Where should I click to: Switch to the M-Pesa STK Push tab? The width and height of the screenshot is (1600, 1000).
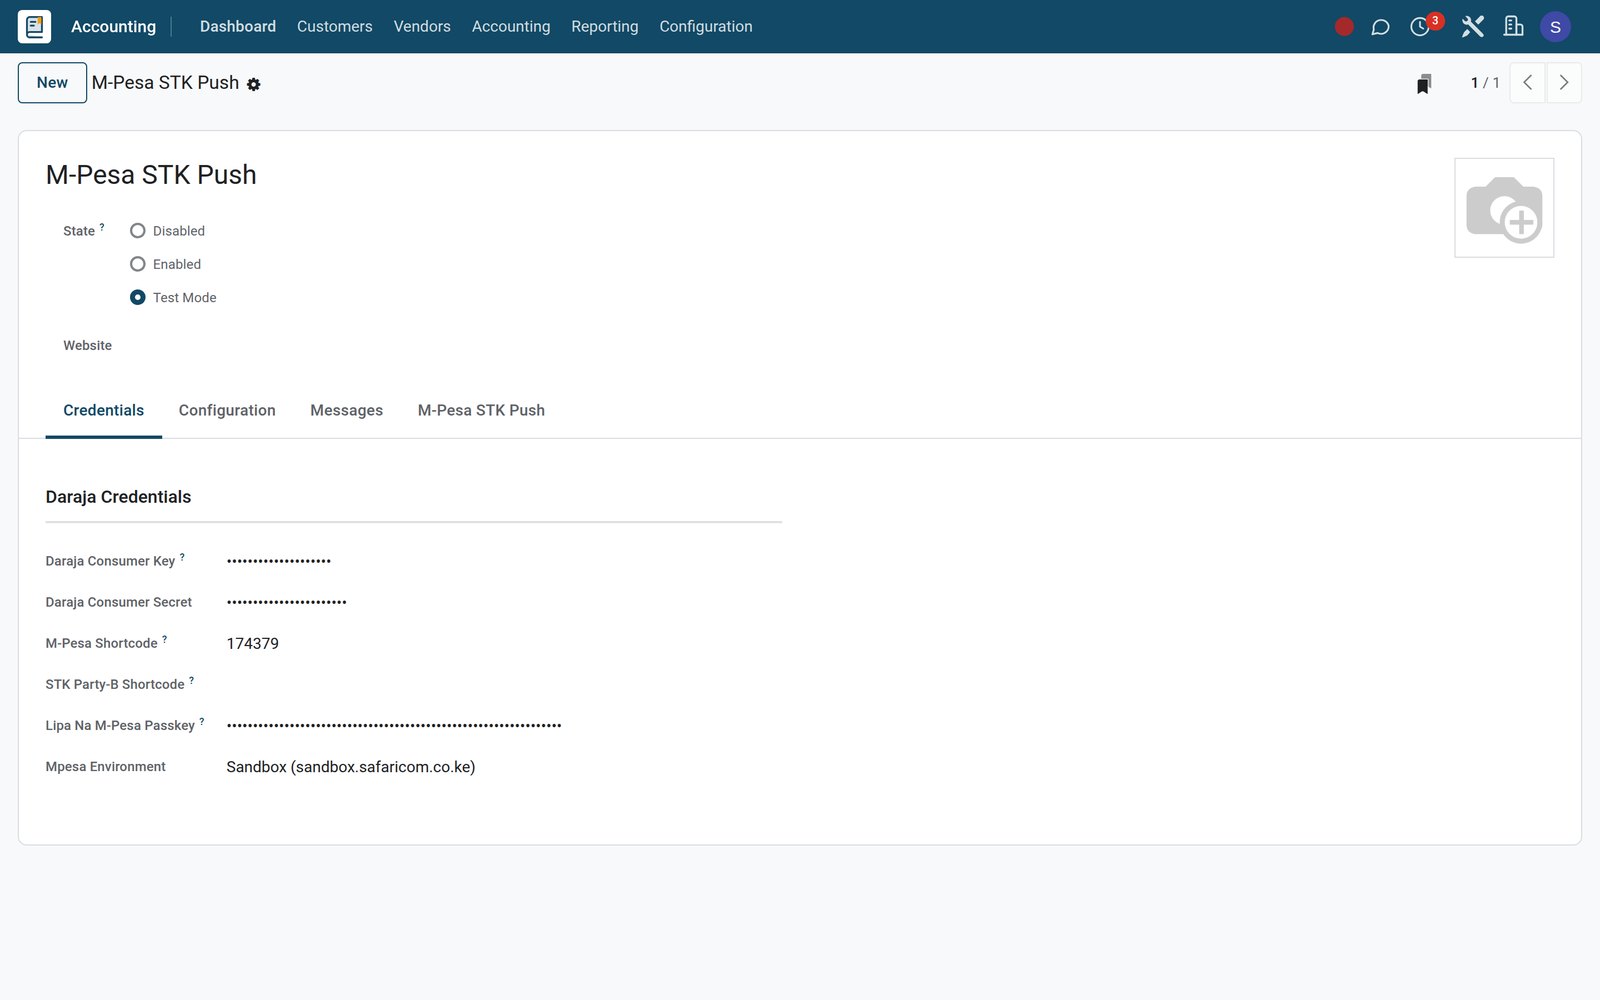[x=481, y=410]
